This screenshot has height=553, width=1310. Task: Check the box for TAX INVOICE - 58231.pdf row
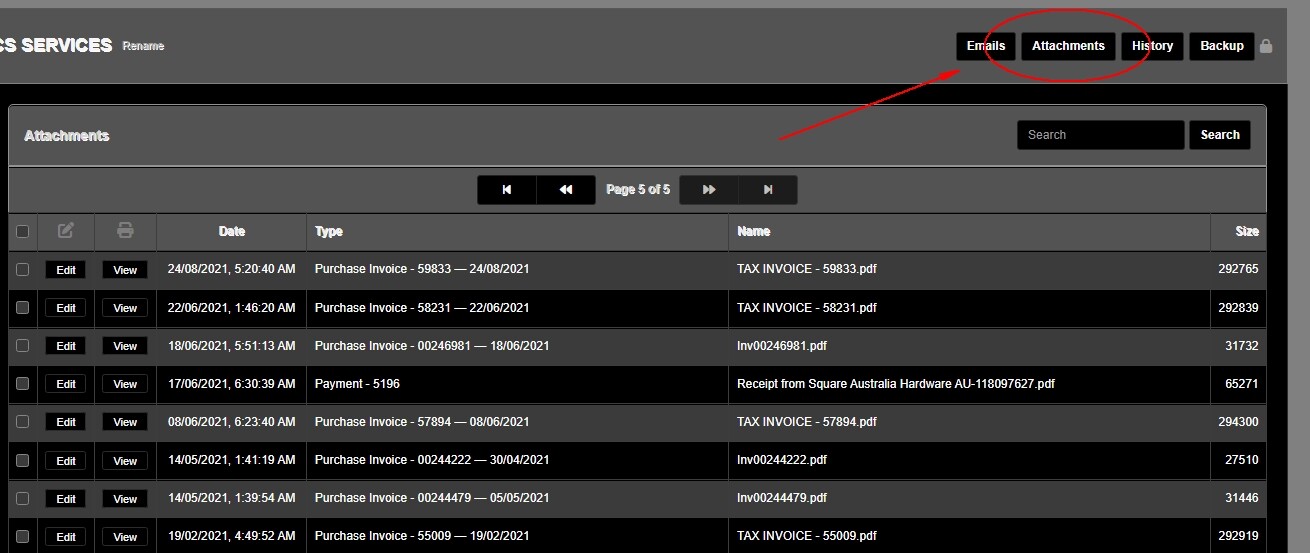(23, 307)
